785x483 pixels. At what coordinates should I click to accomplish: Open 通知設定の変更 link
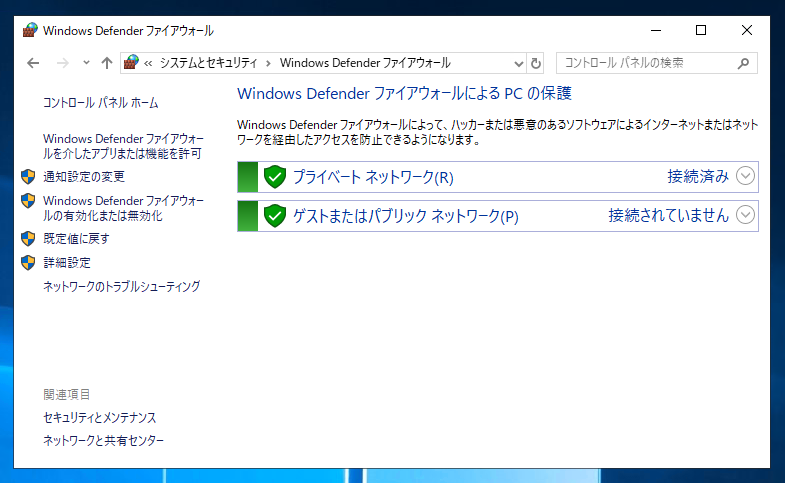pyautogui.click(x=84, y=176)
